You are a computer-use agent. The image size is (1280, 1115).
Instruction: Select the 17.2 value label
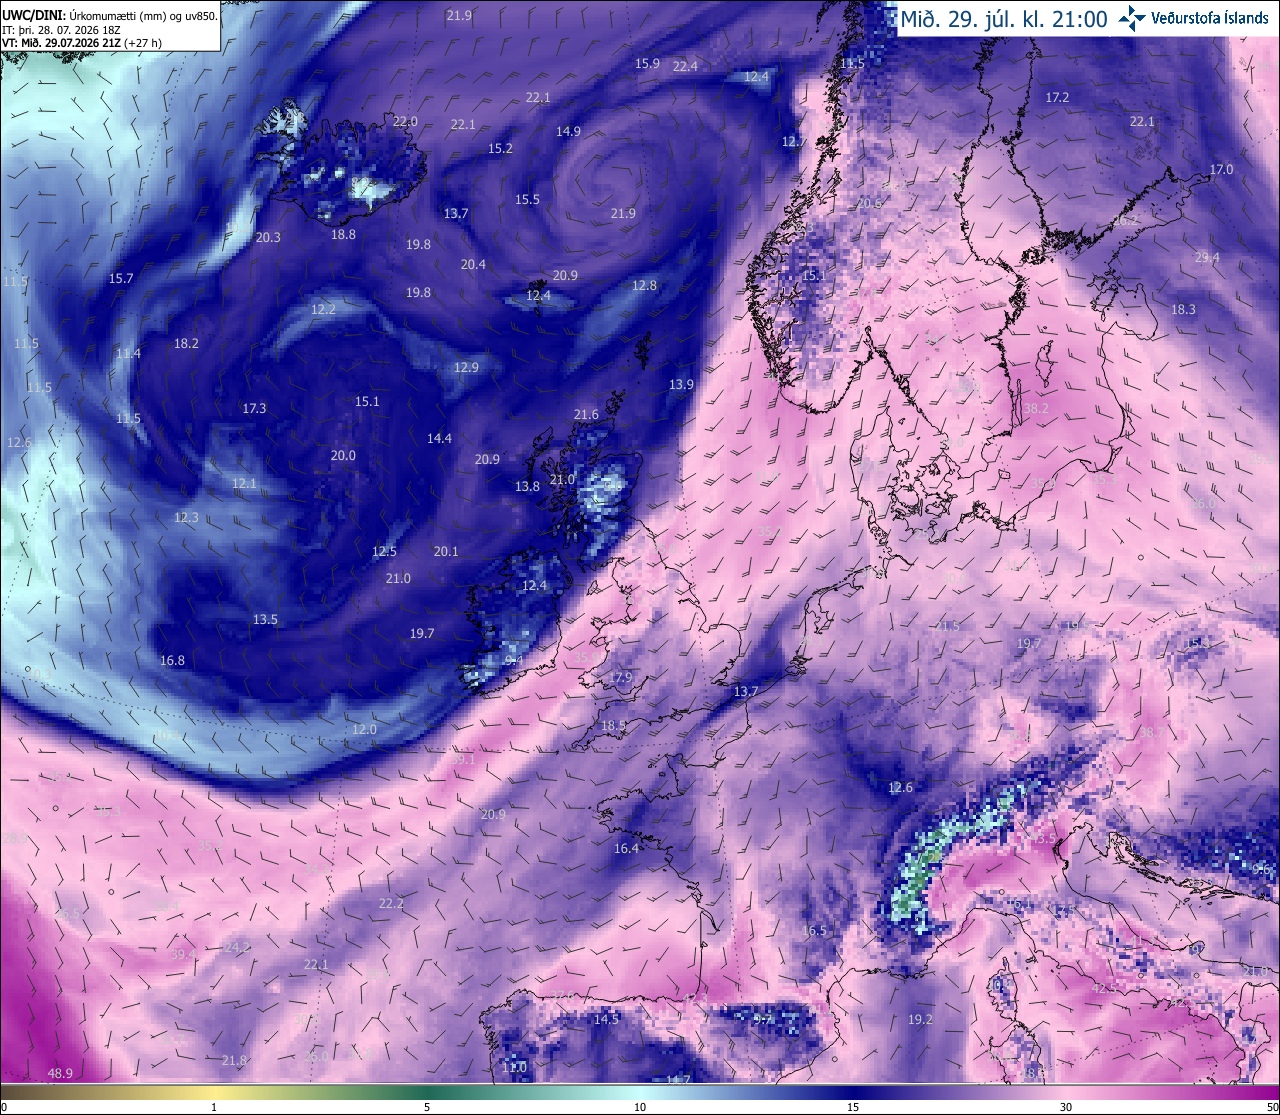click(1057, 97)
